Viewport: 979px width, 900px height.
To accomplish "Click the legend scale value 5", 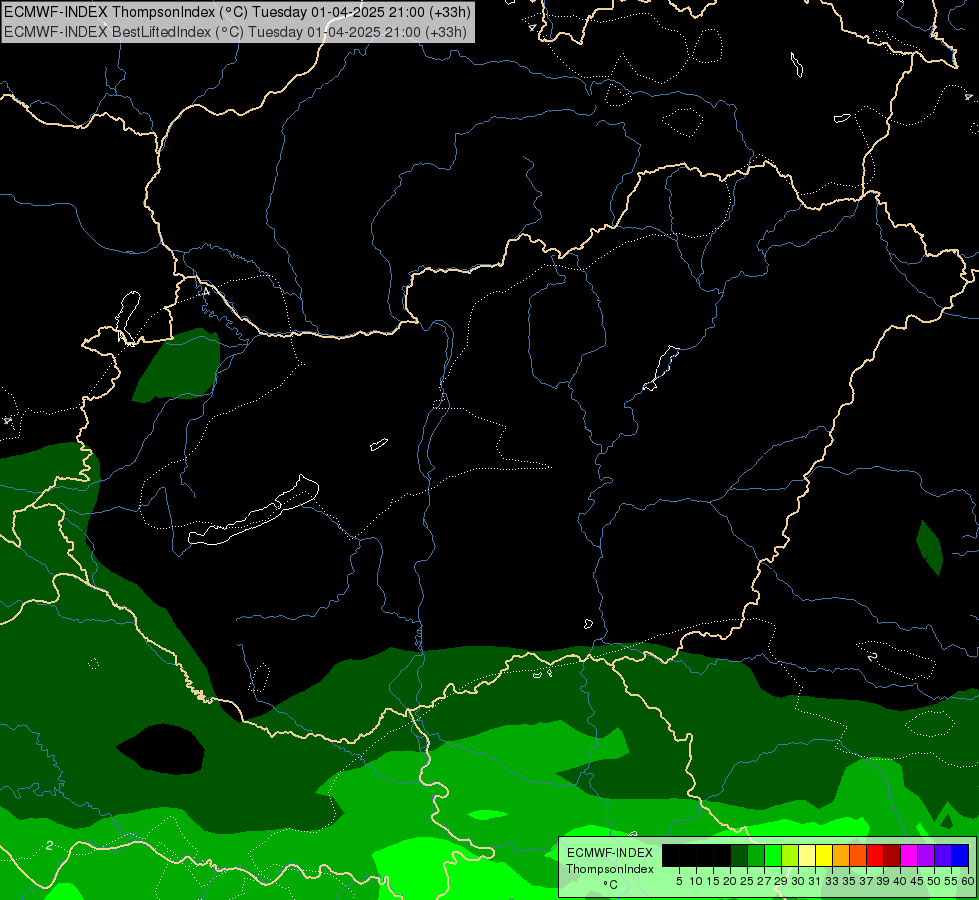I will [x=679, y=881].
